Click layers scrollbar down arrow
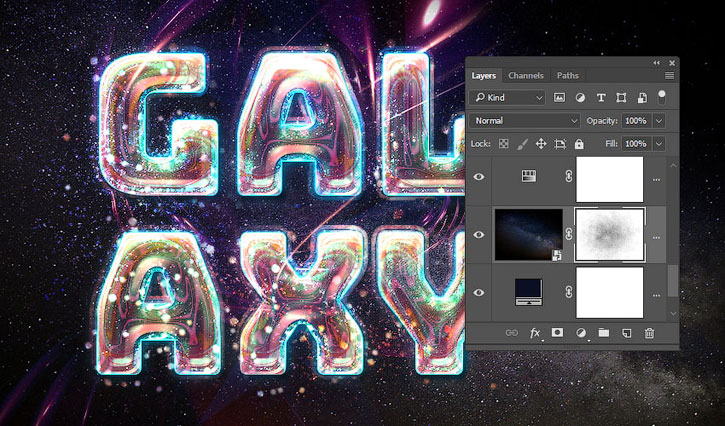Viewport: 725px width, 426px height. [673, 314]
